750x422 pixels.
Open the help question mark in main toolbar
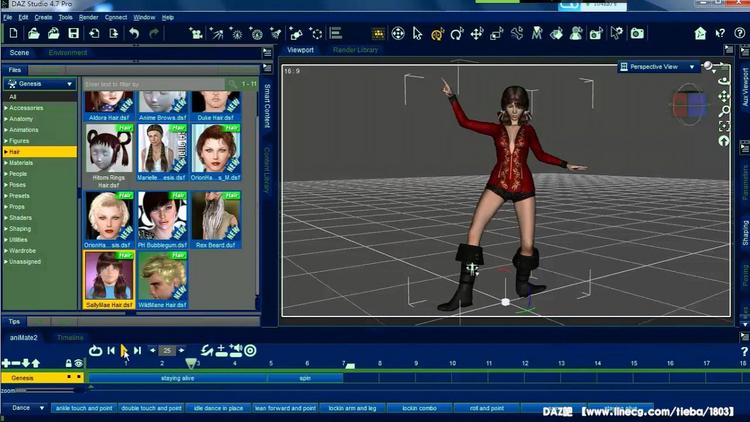739,33
